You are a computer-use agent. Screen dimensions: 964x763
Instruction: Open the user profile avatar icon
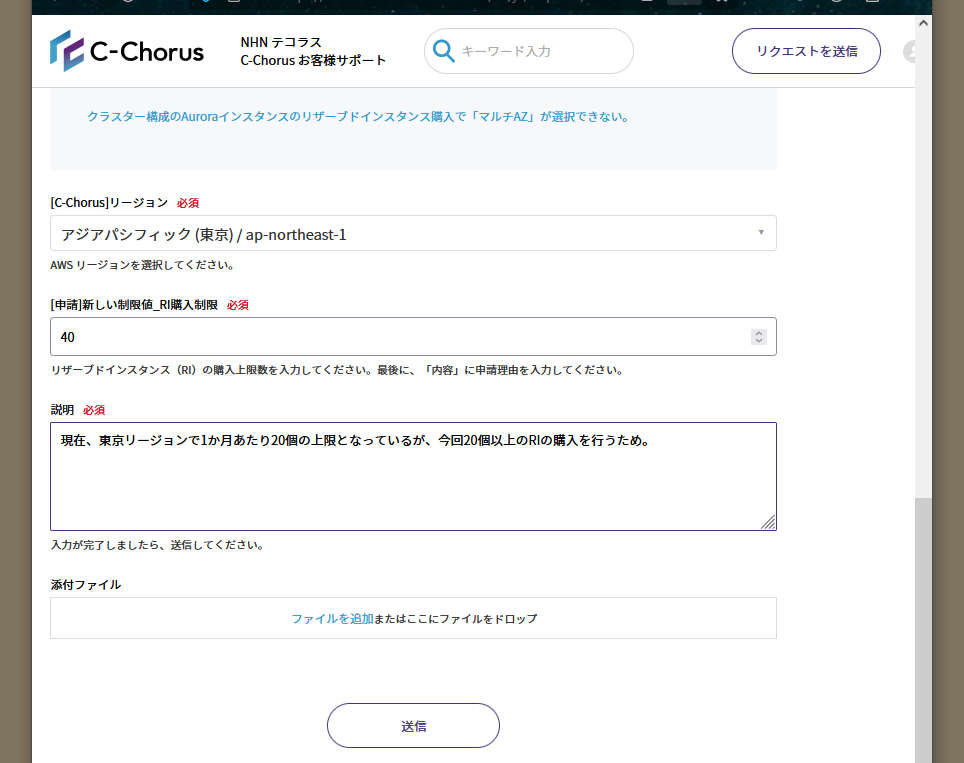pos(911,52)
